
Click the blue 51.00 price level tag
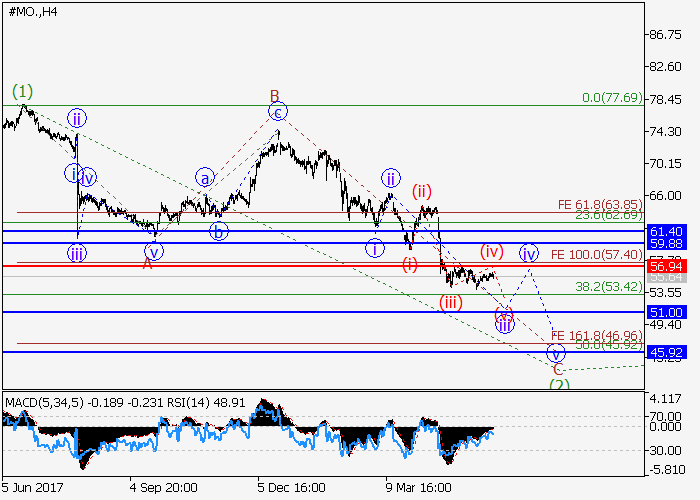click(x=665, y=312)
